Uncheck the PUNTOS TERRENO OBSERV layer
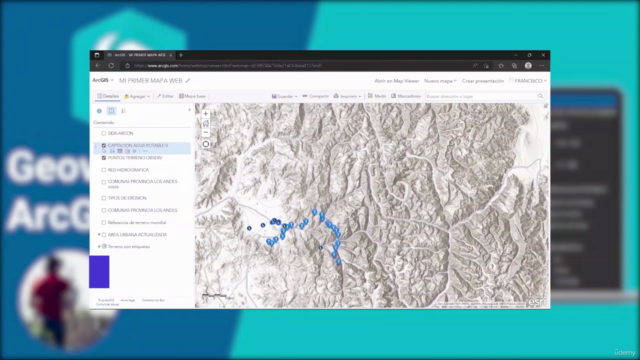Image resolution: width=640 pixels, height=360 pixels. pyautogui.click(x=104, y=158)
